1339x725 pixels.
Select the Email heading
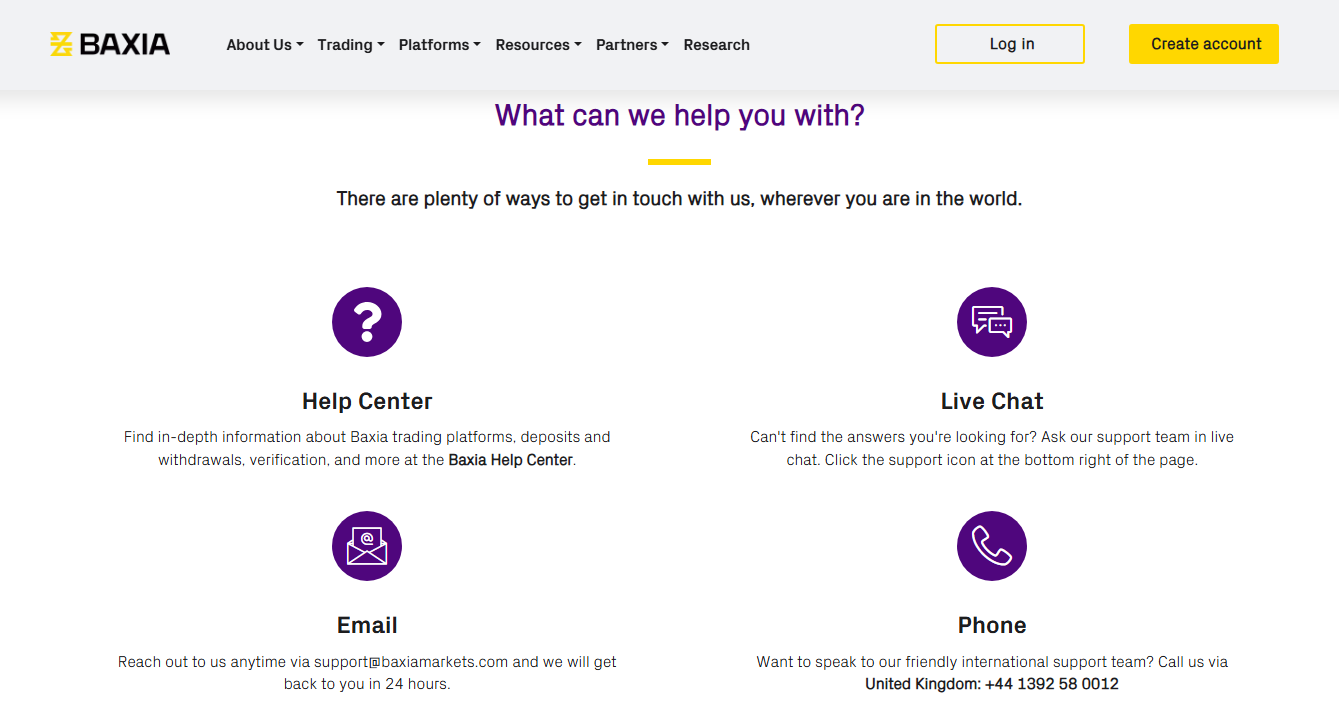367,625
